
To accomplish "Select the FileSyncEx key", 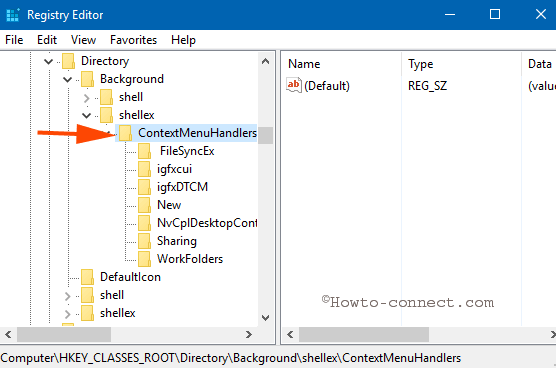I will [187, 151].
